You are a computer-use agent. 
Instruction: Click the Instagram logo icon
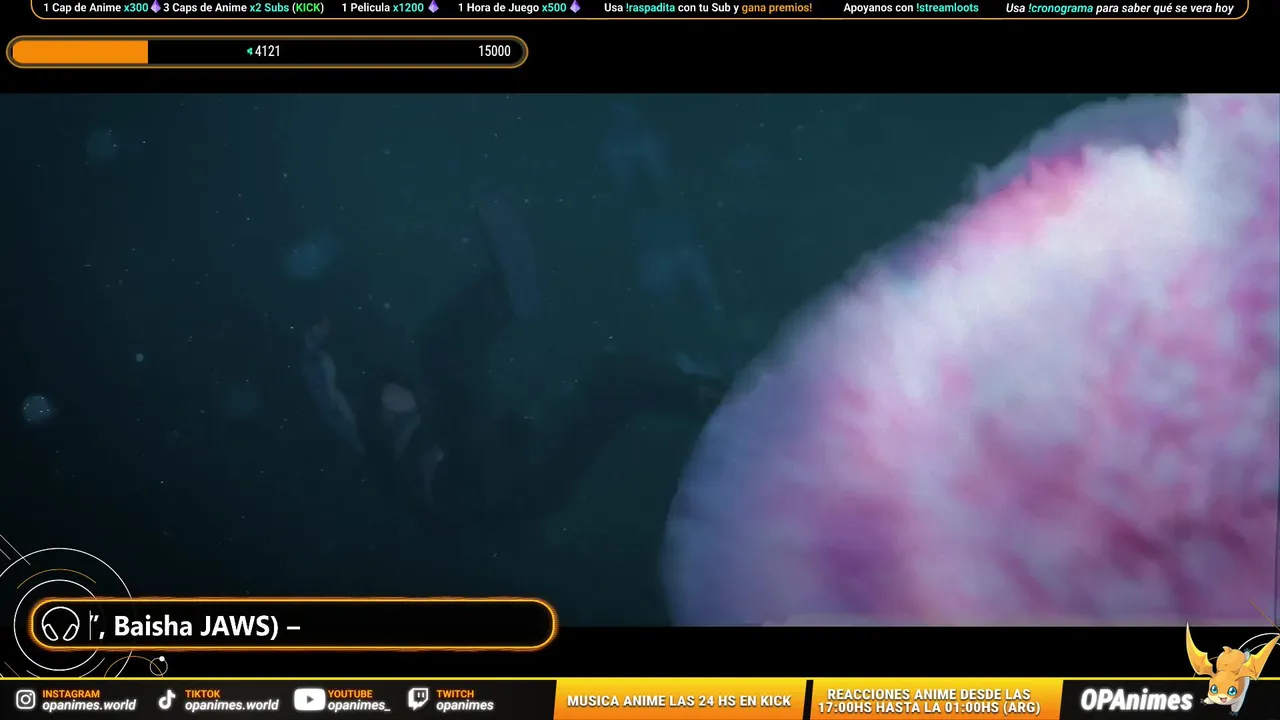tap(26, 700)
